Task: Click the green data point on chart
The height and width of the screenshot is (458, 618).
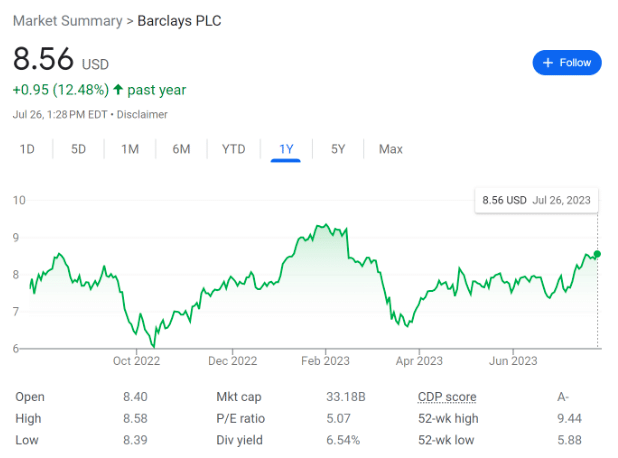Action: tap(597, 254)
